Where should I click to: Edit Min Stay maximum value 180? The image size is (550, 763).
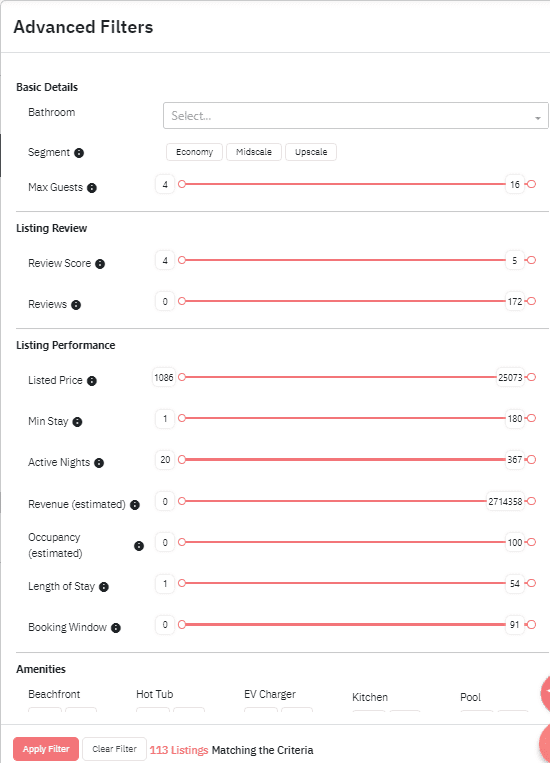click(514, 418)
